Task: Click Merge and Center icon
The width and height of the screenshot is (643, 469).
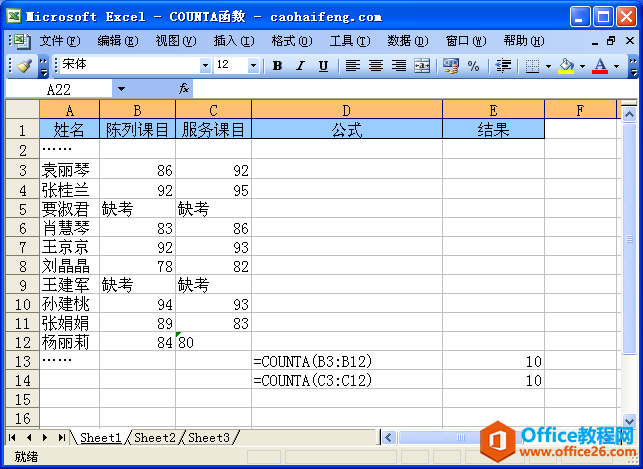Action: pos(422,66)
